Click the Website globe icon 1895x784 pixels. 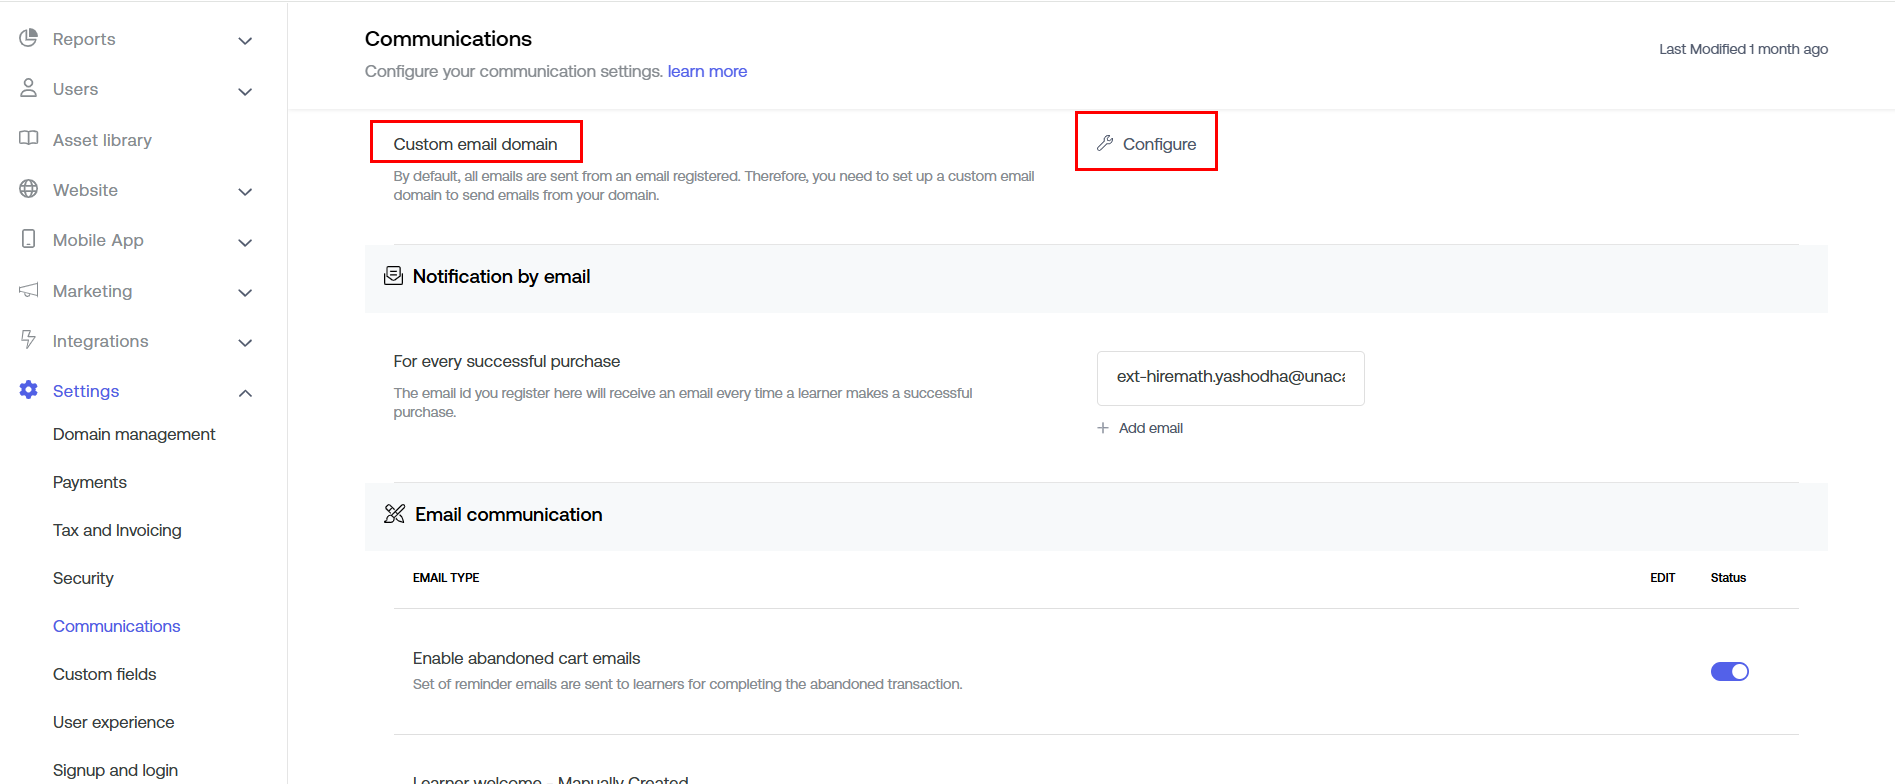(29, 189)
